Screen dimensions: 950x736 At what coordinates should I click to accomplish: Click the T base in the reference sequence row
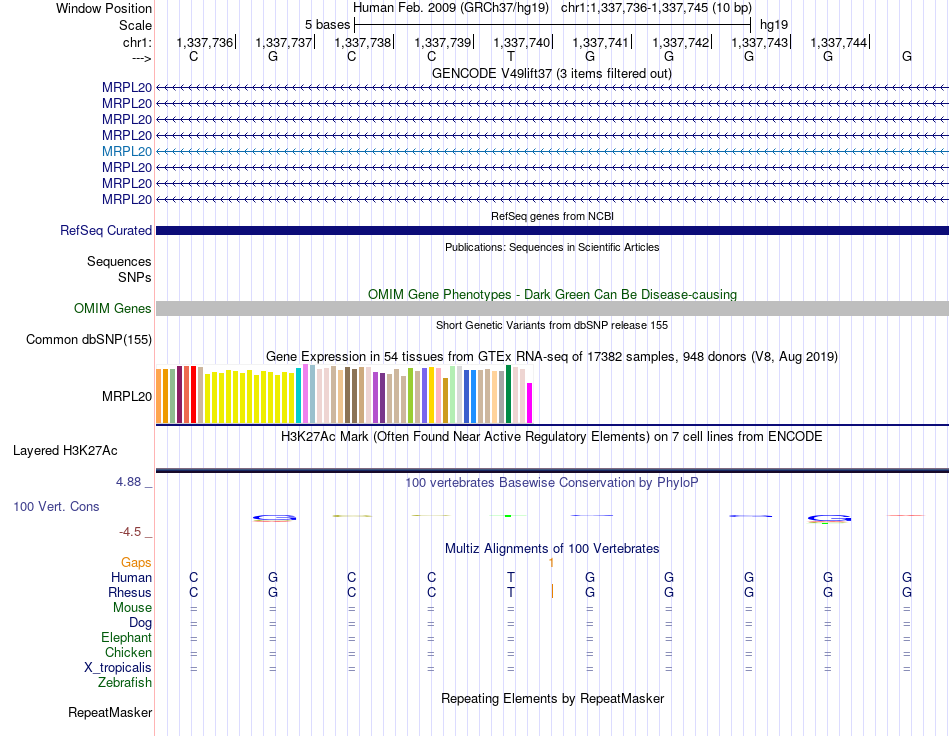click(511, 56)
